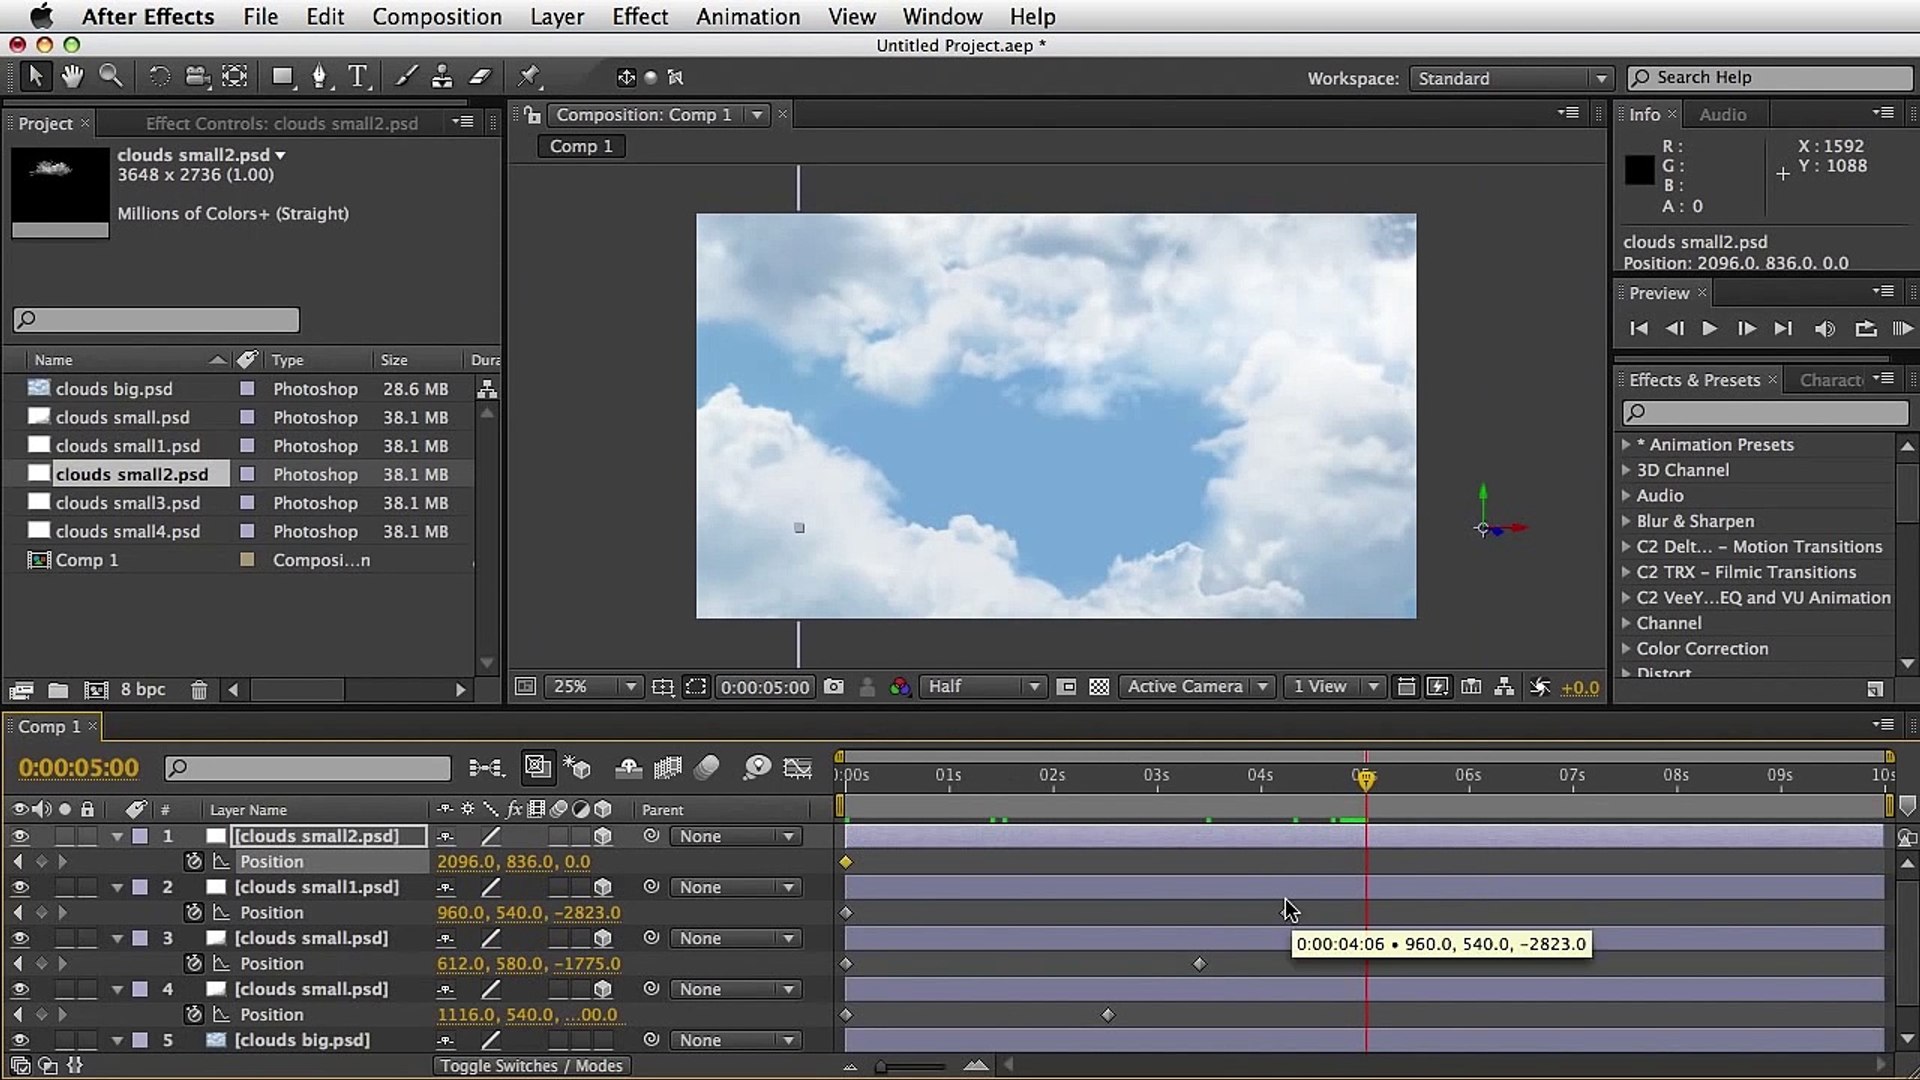Toggle Position stopwatch for clouds small1.psd

coord(194,912)
